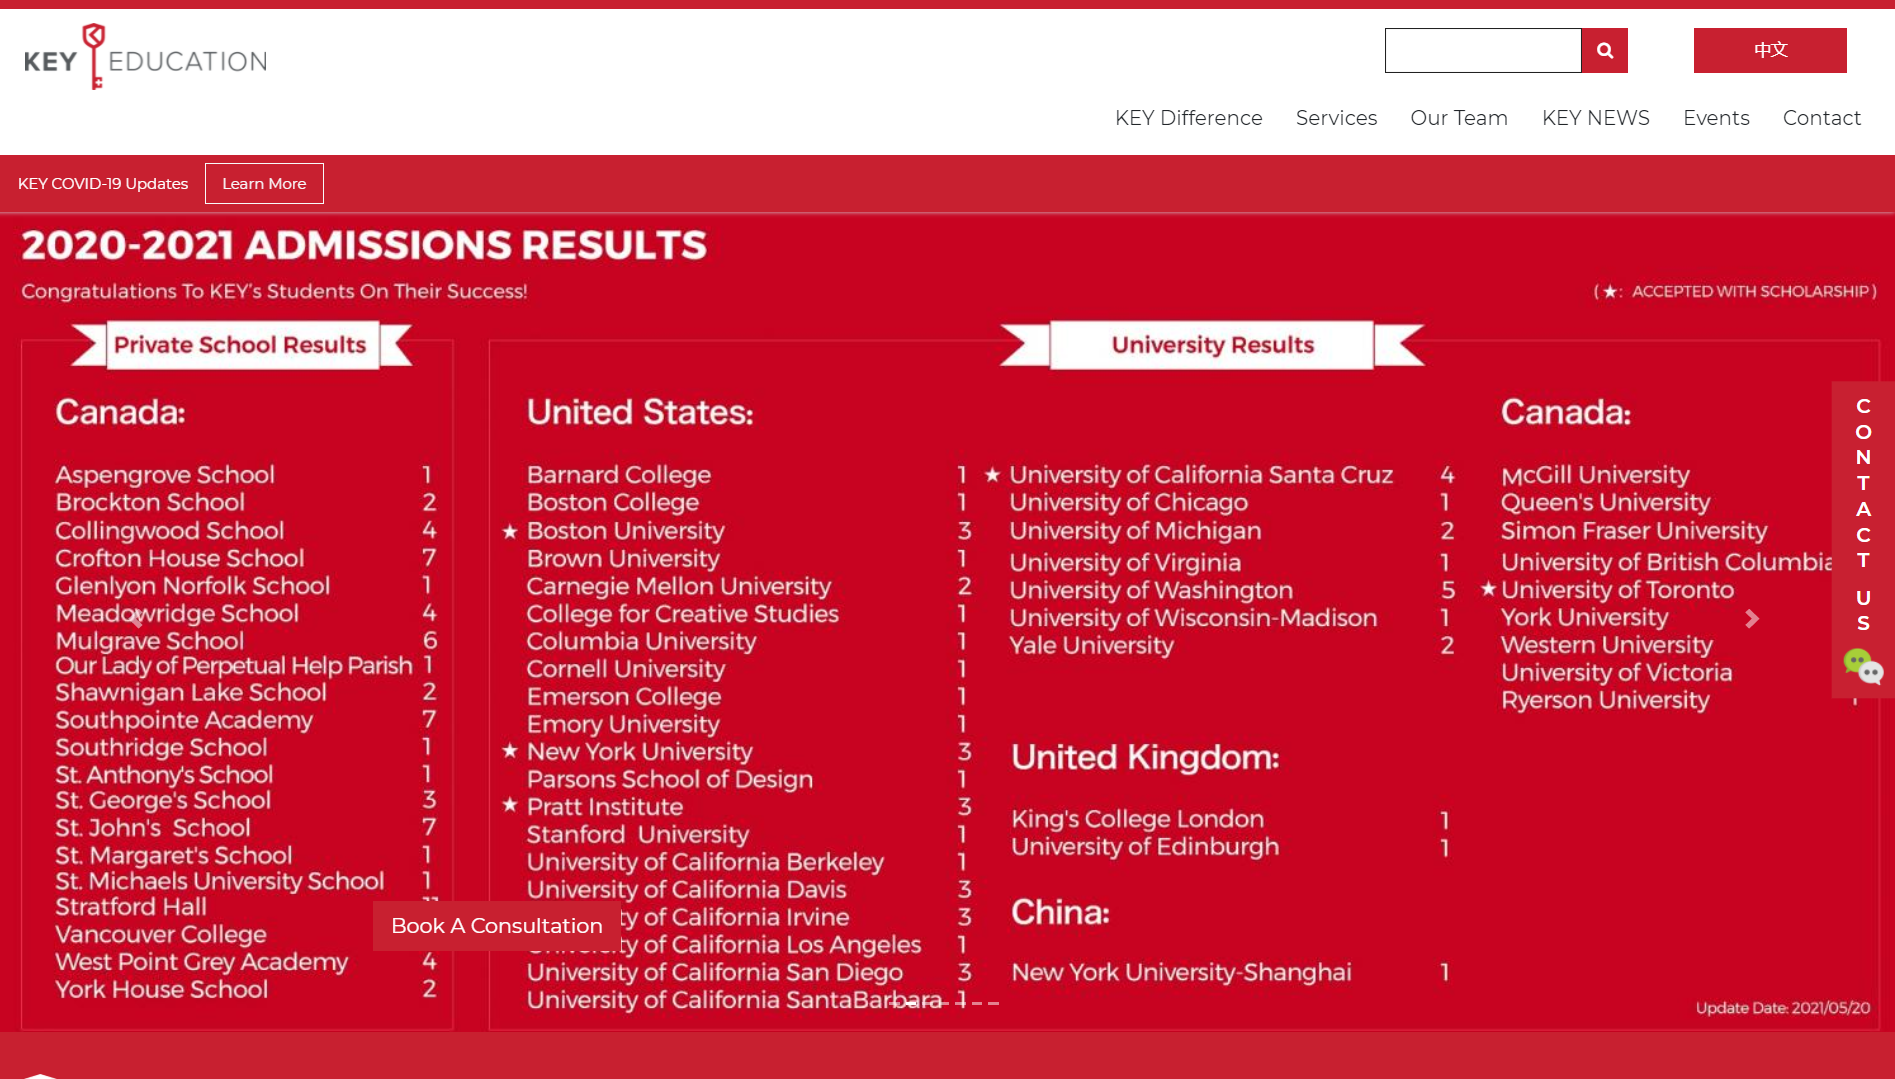Advance to next carousel slide arrow

click(1751, 619)
